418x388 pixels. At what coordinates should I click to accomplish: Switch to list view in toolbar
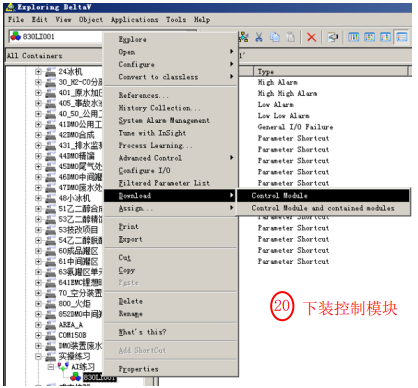(385, 37)
